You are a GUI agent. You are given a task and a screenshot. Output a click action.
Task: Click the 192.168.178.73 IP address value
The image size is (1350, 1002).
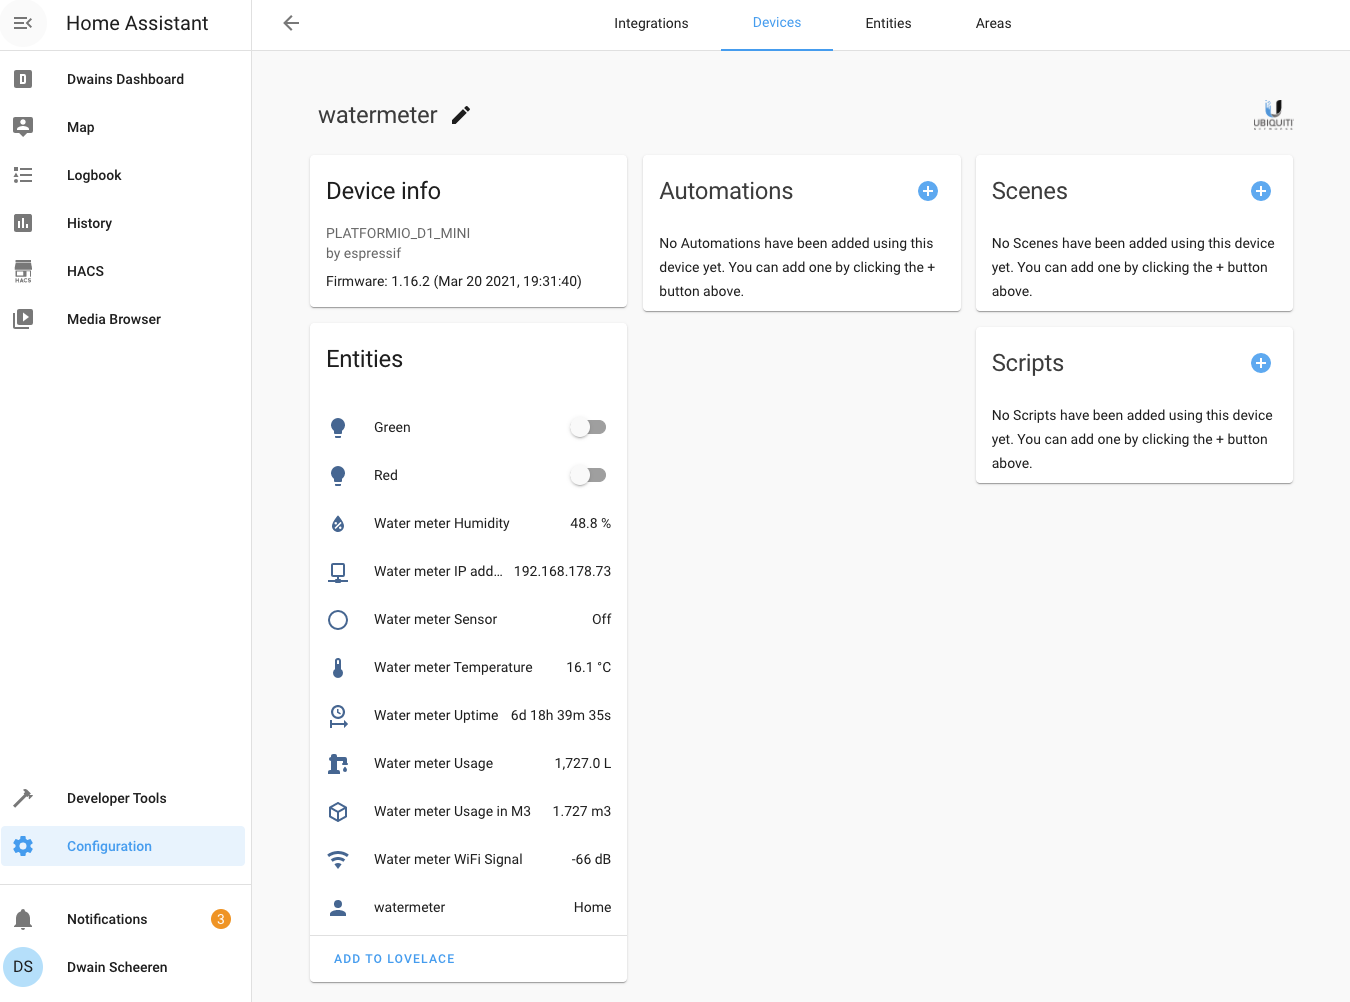[x=562, y=571]
